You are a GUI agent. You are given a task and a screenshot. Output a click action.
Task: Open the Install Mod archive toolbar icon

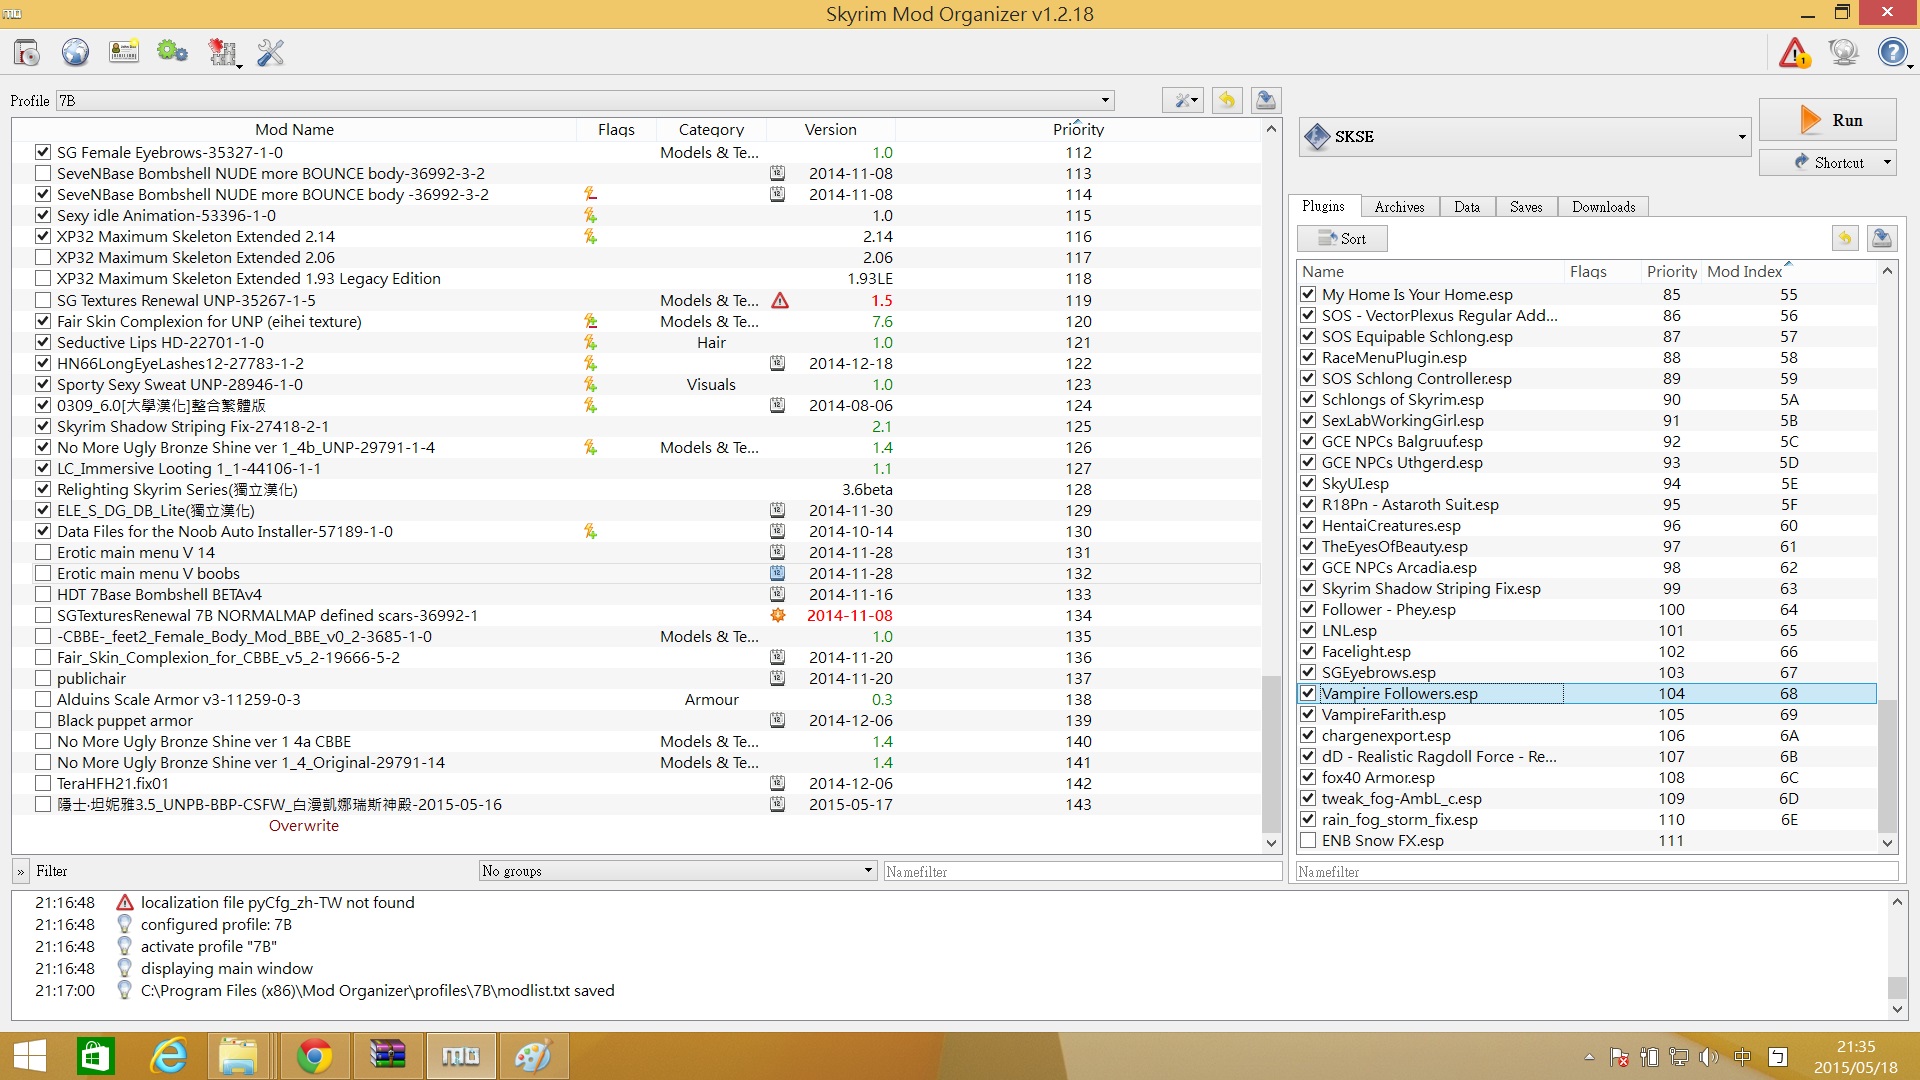click(x=27, y=52)
